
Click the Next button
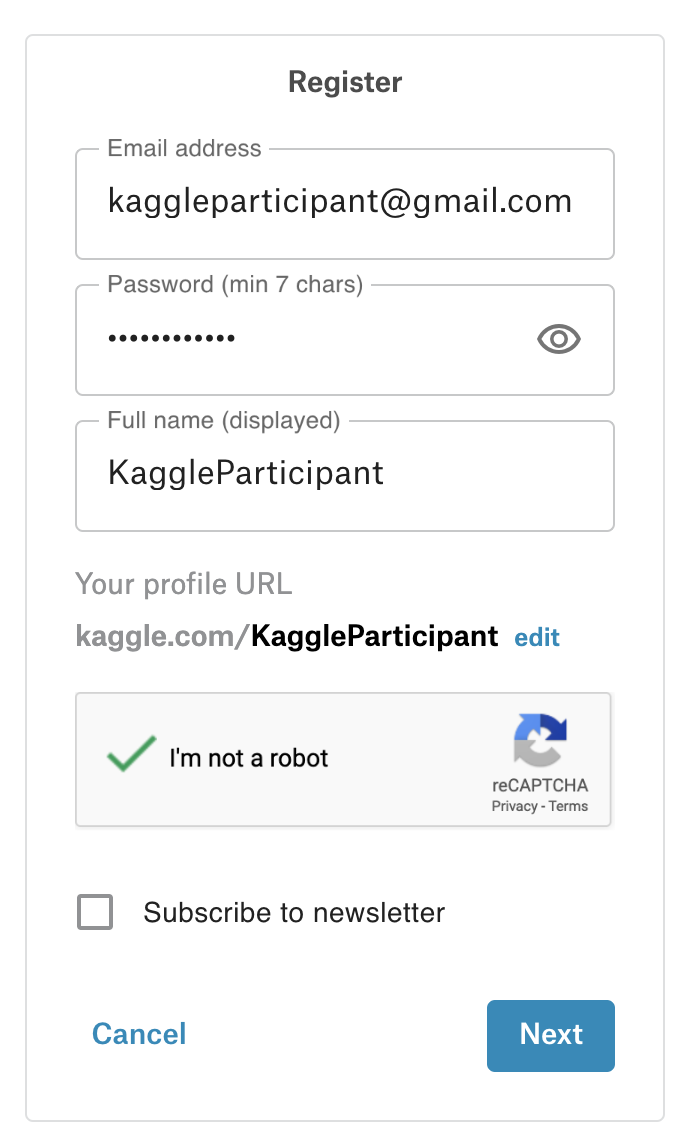pos(550,1035)
